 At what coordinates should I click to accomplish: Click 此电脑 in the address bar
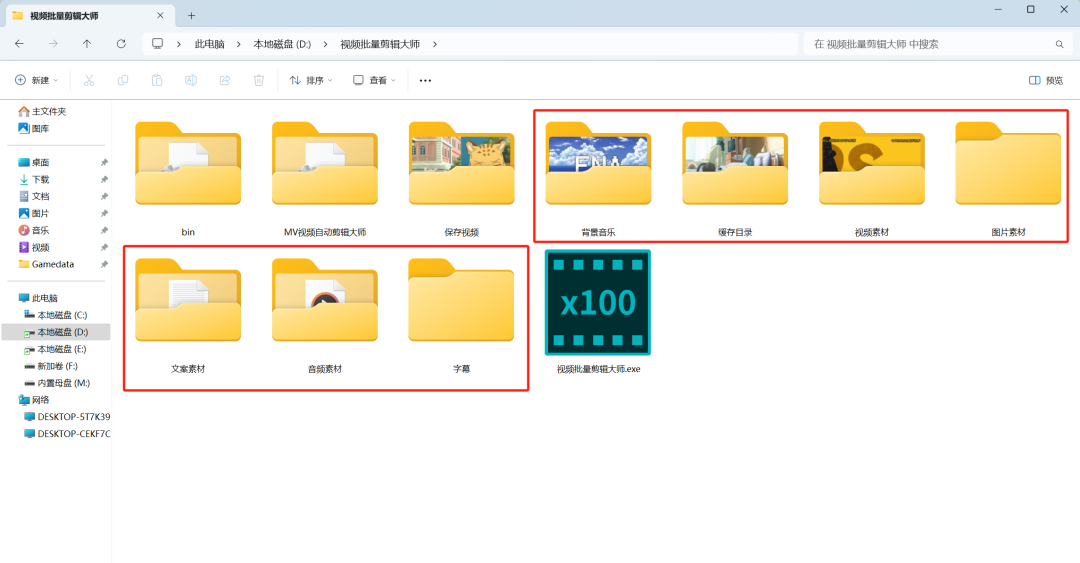click(x=209, y=44)
